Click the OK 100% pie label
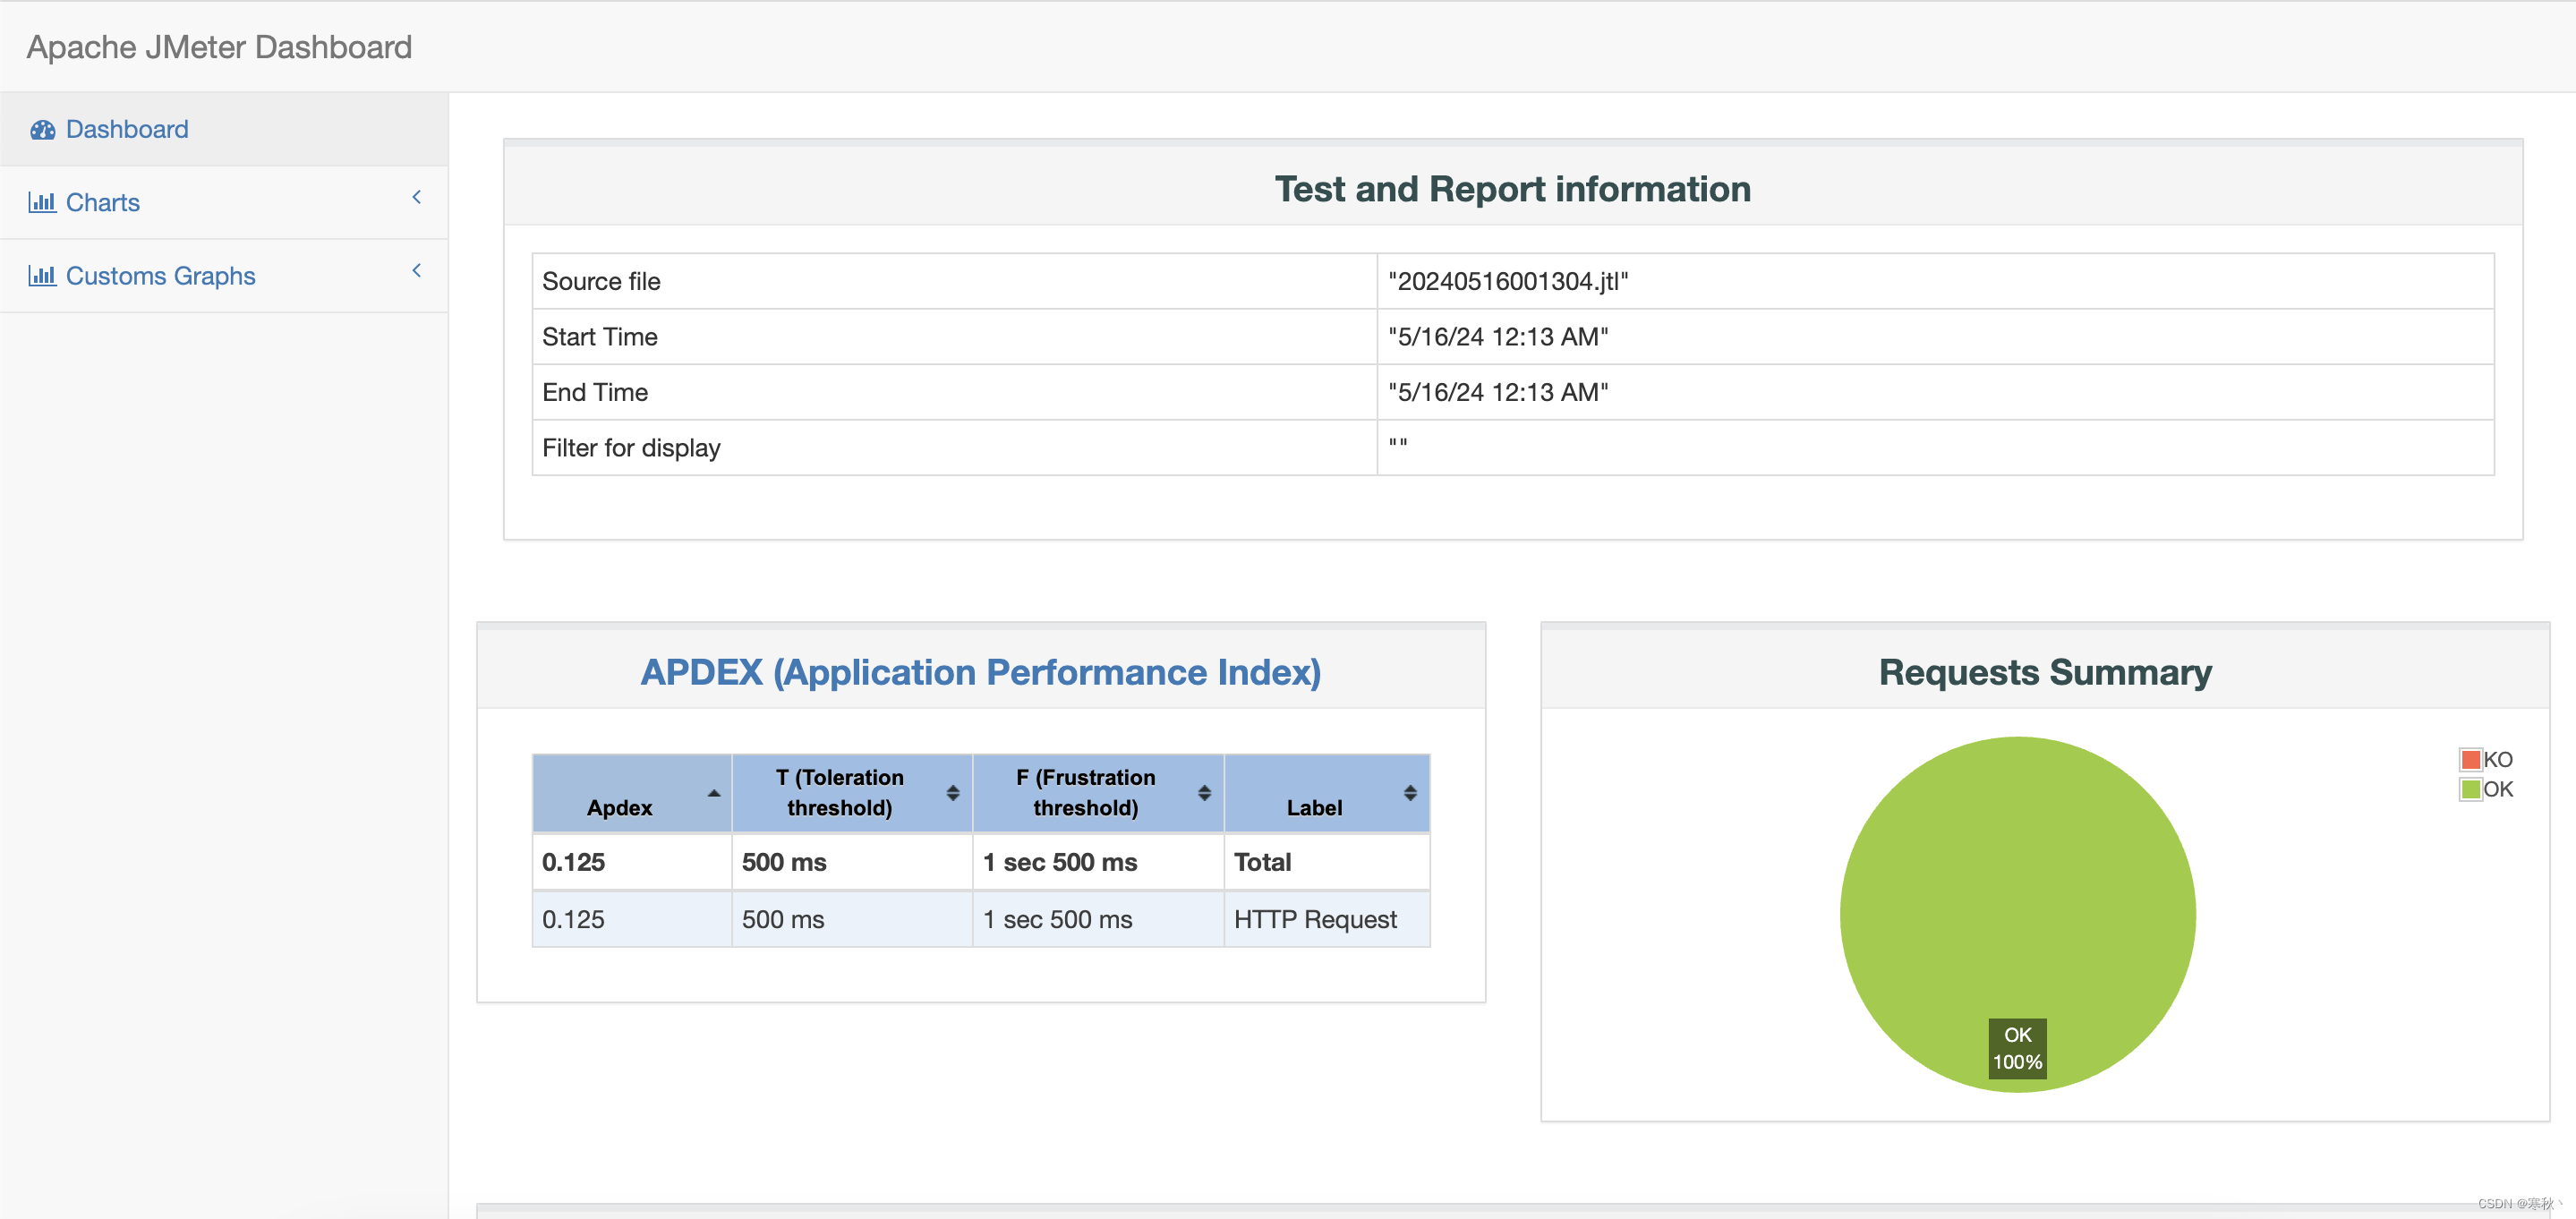Viewport: 2576px width, 1219px height. pos(2017,1049)
